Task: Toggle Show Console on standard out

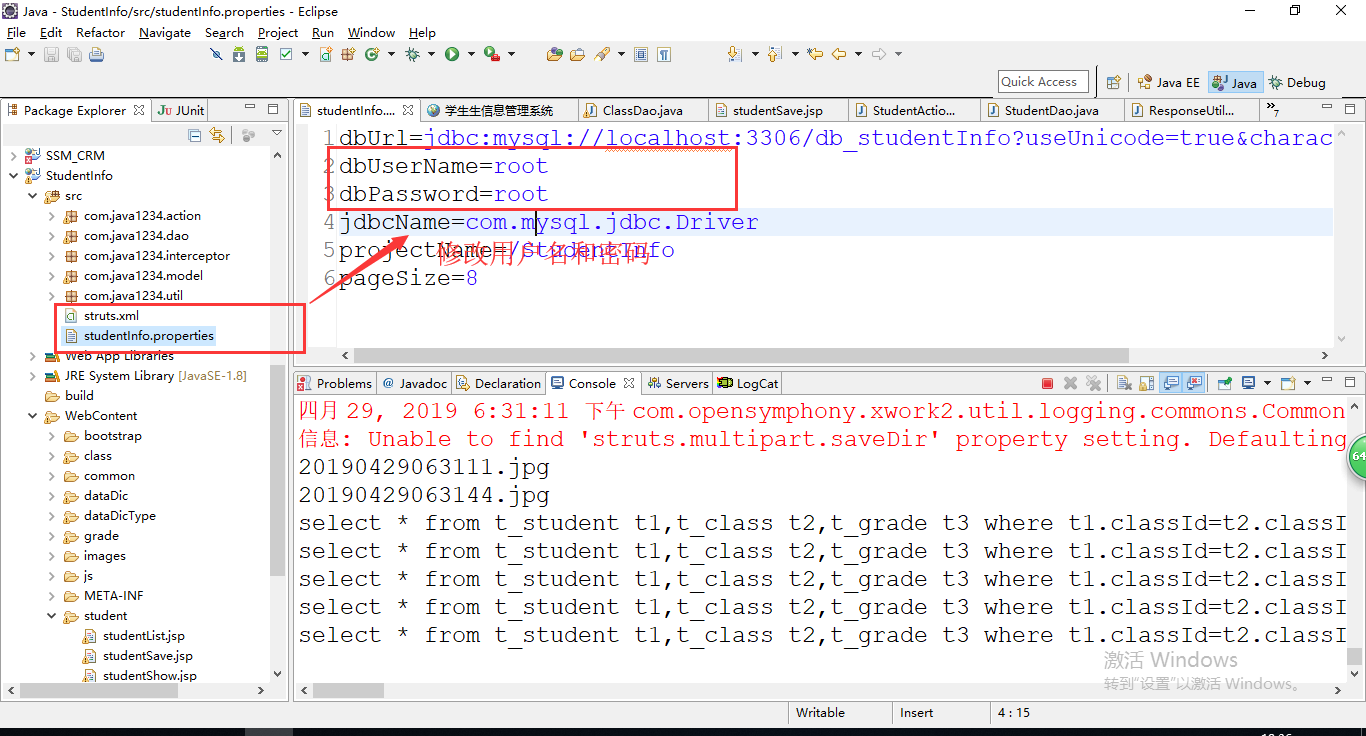Action: pos(1171,383)
